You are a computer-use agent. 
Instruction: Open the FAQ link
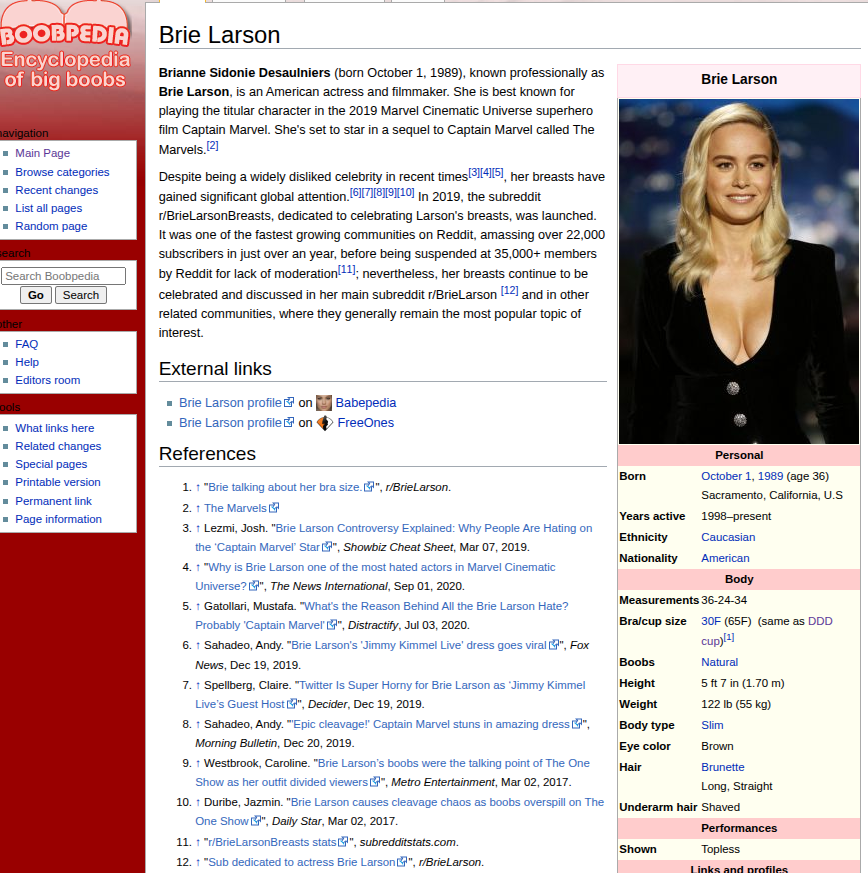[x=26, y=344]
